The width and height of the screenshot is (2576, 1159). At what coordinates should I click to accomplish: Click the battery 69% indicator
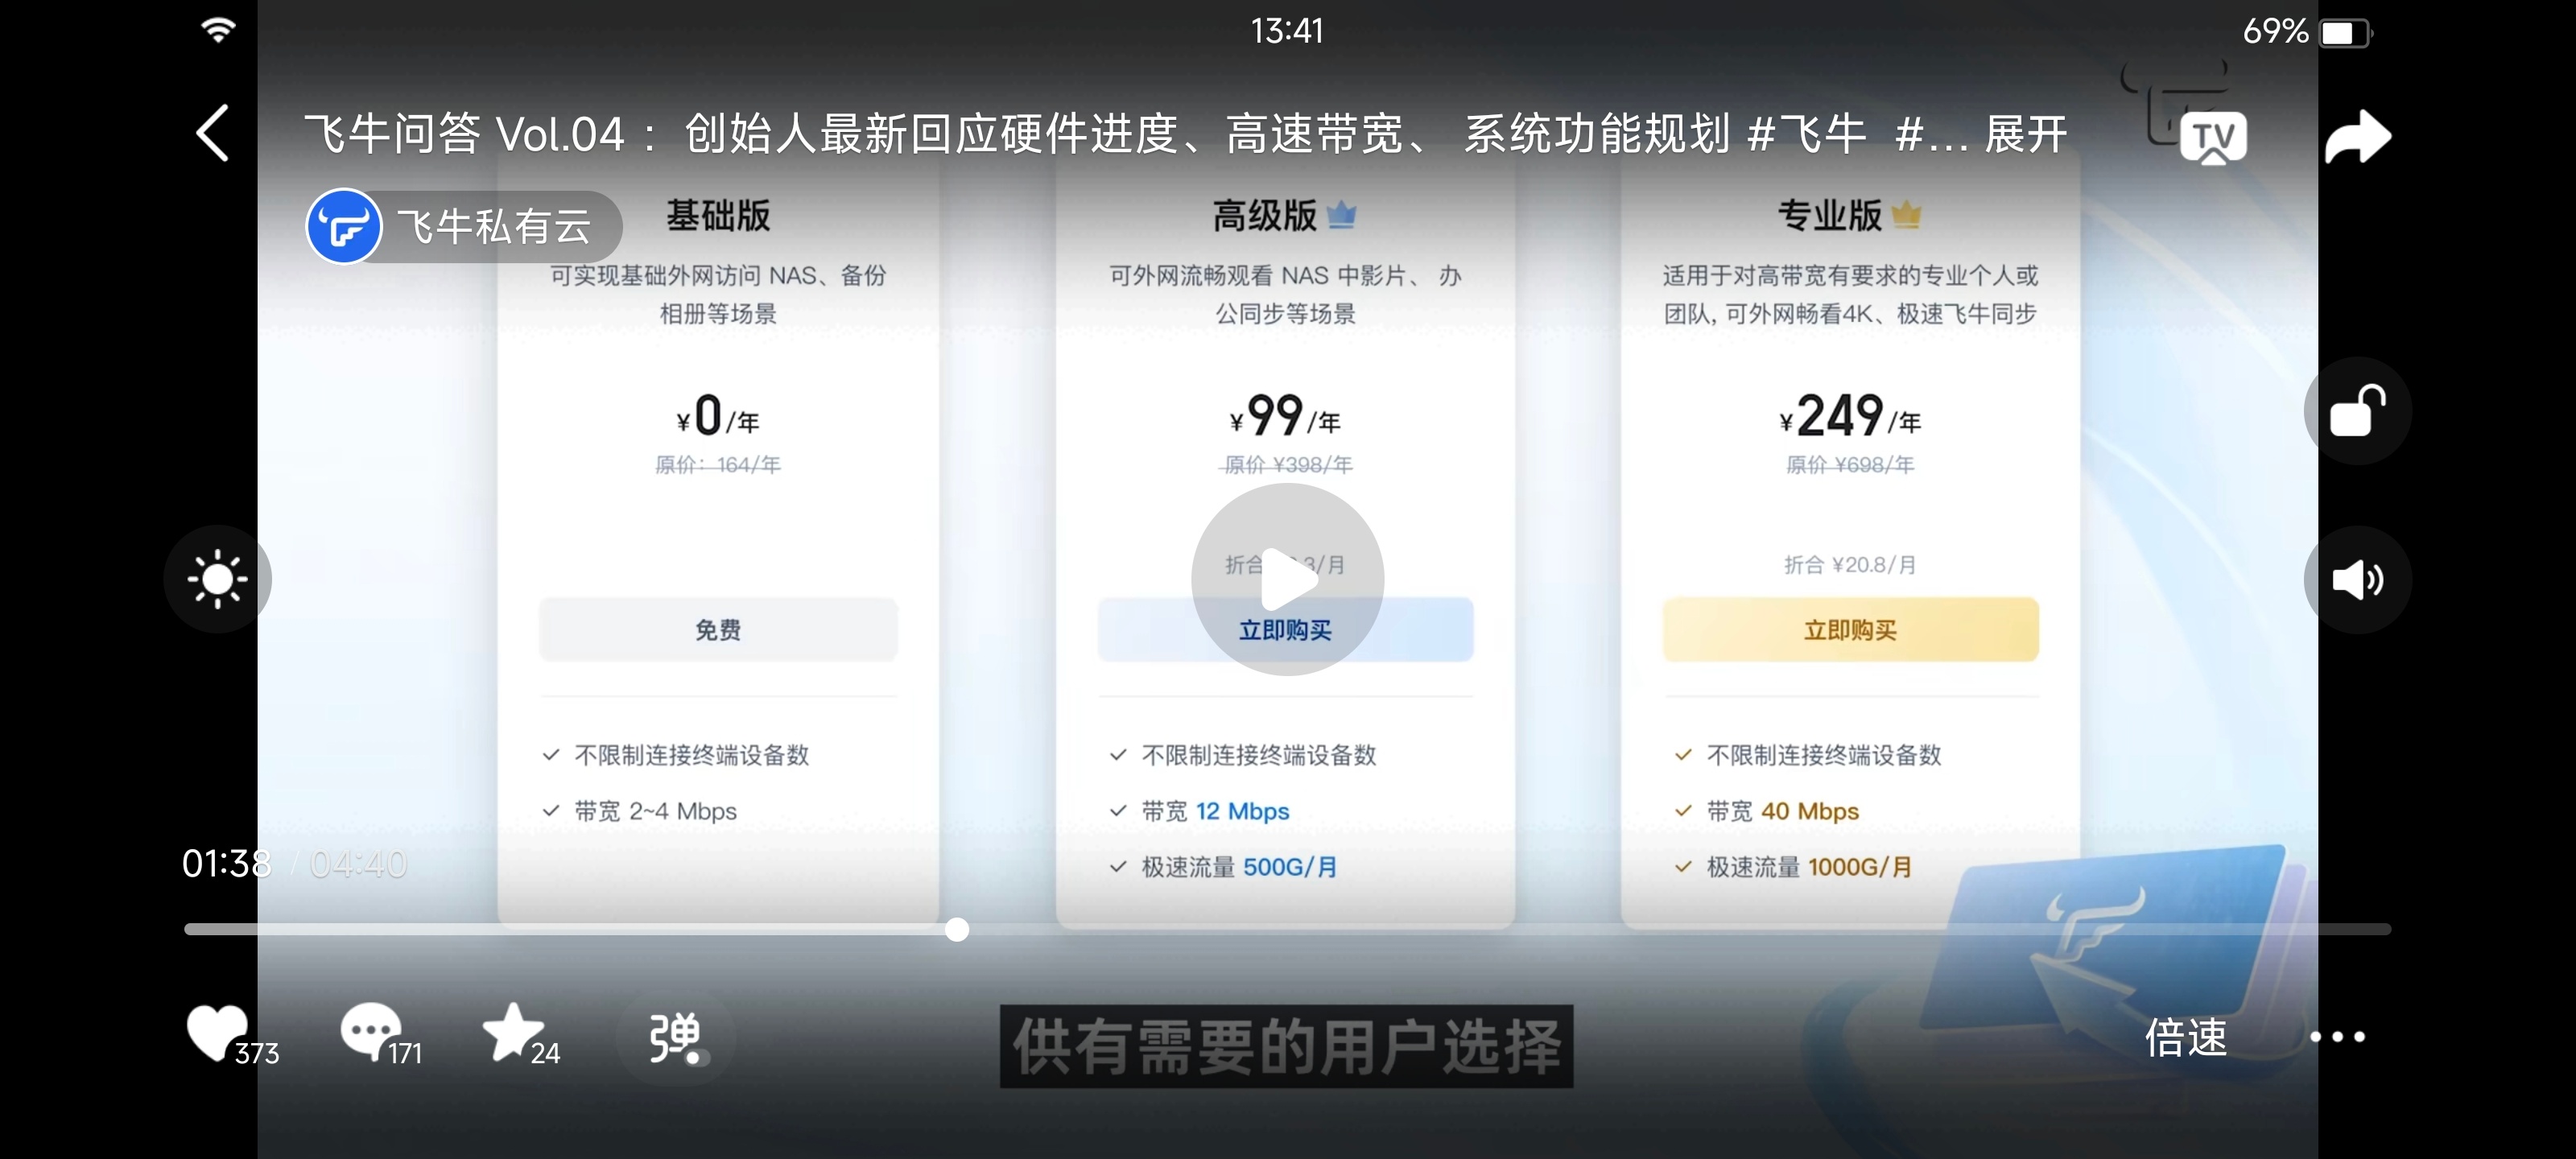2306,32
